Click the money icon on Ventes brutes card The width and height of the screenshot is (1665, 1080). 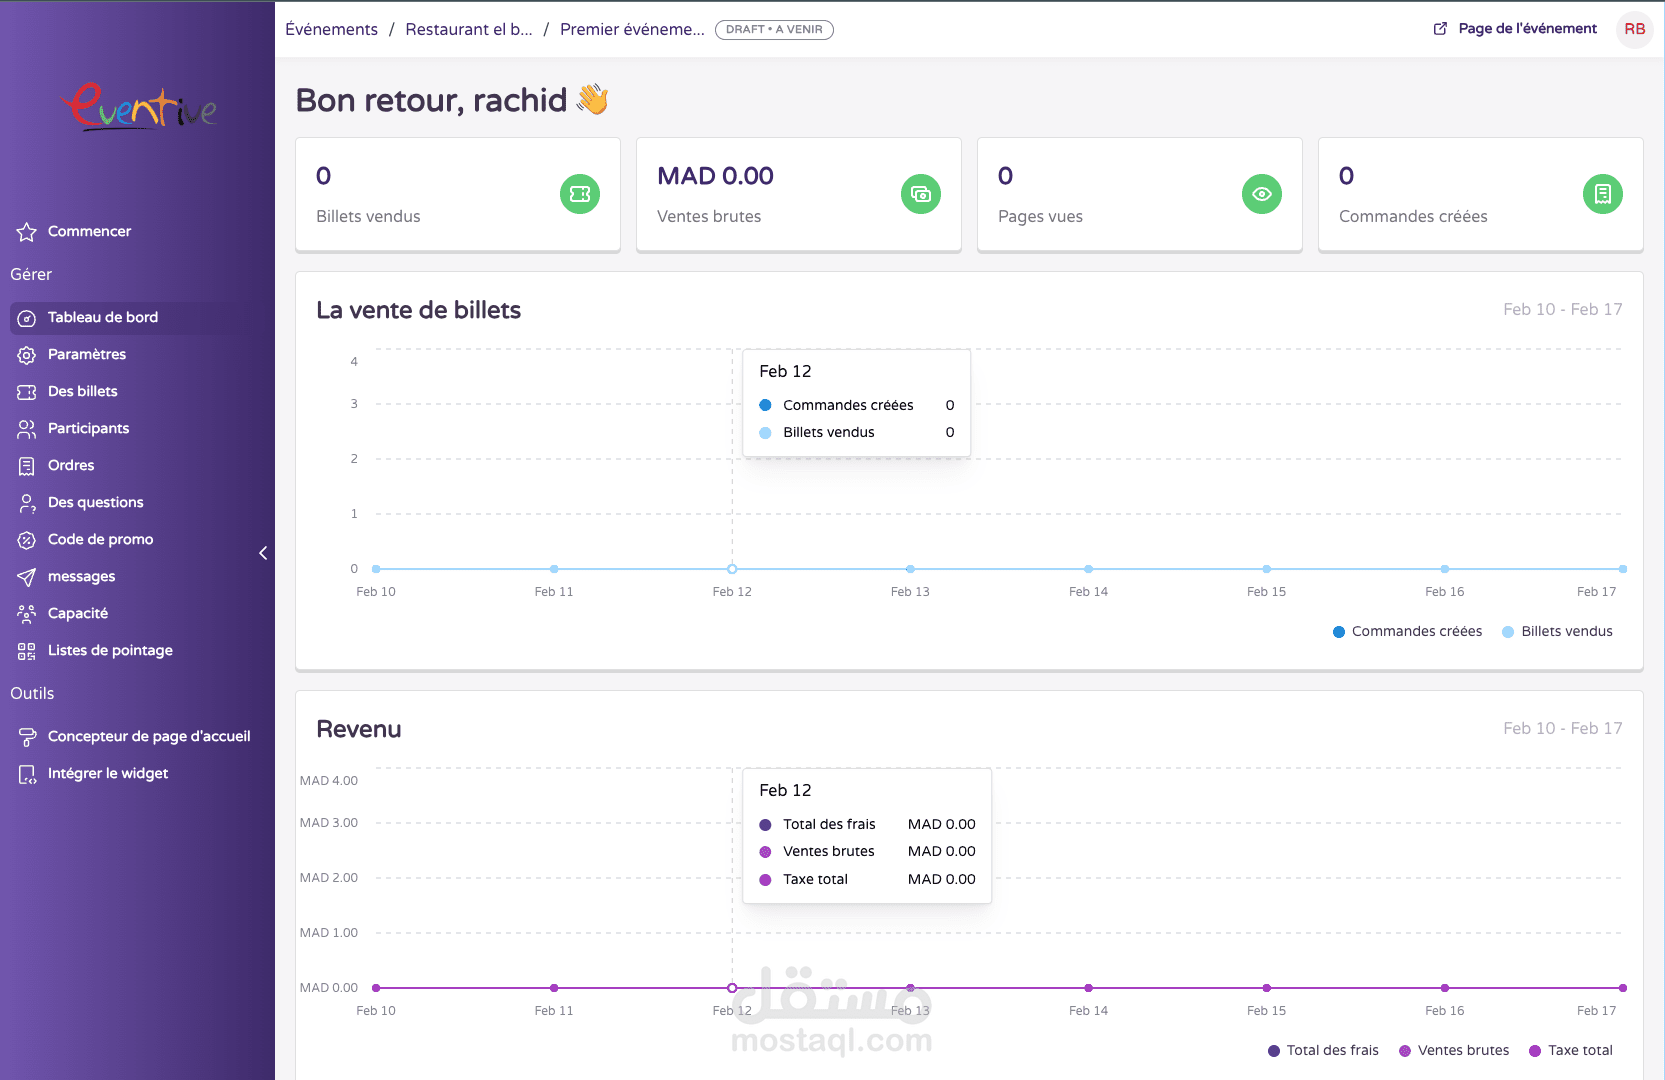click(921, 194)
